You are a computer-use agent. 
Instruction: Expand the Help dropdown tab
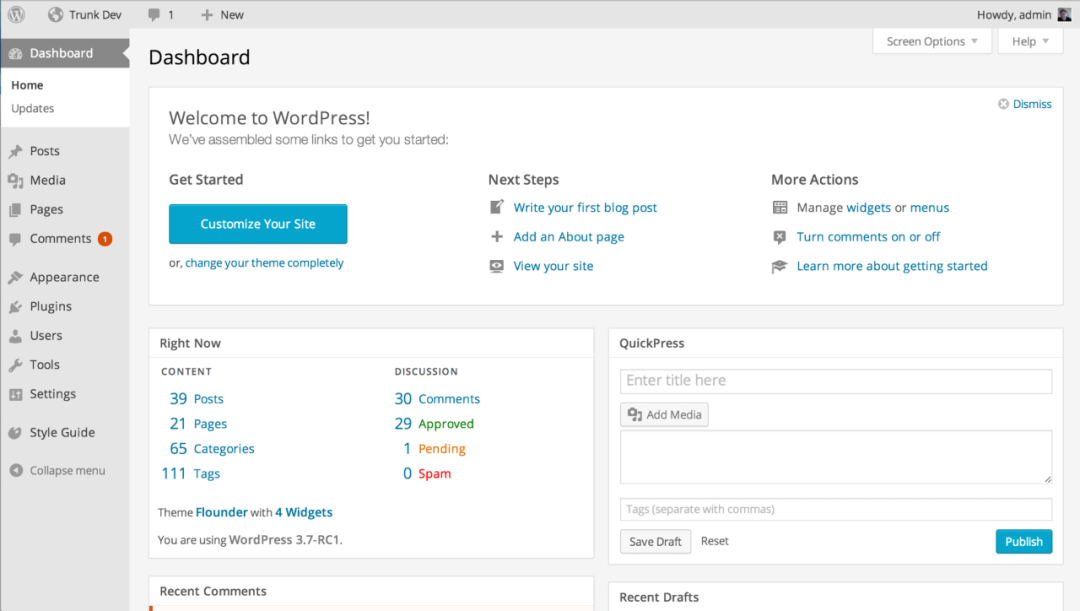(1030, 41)
